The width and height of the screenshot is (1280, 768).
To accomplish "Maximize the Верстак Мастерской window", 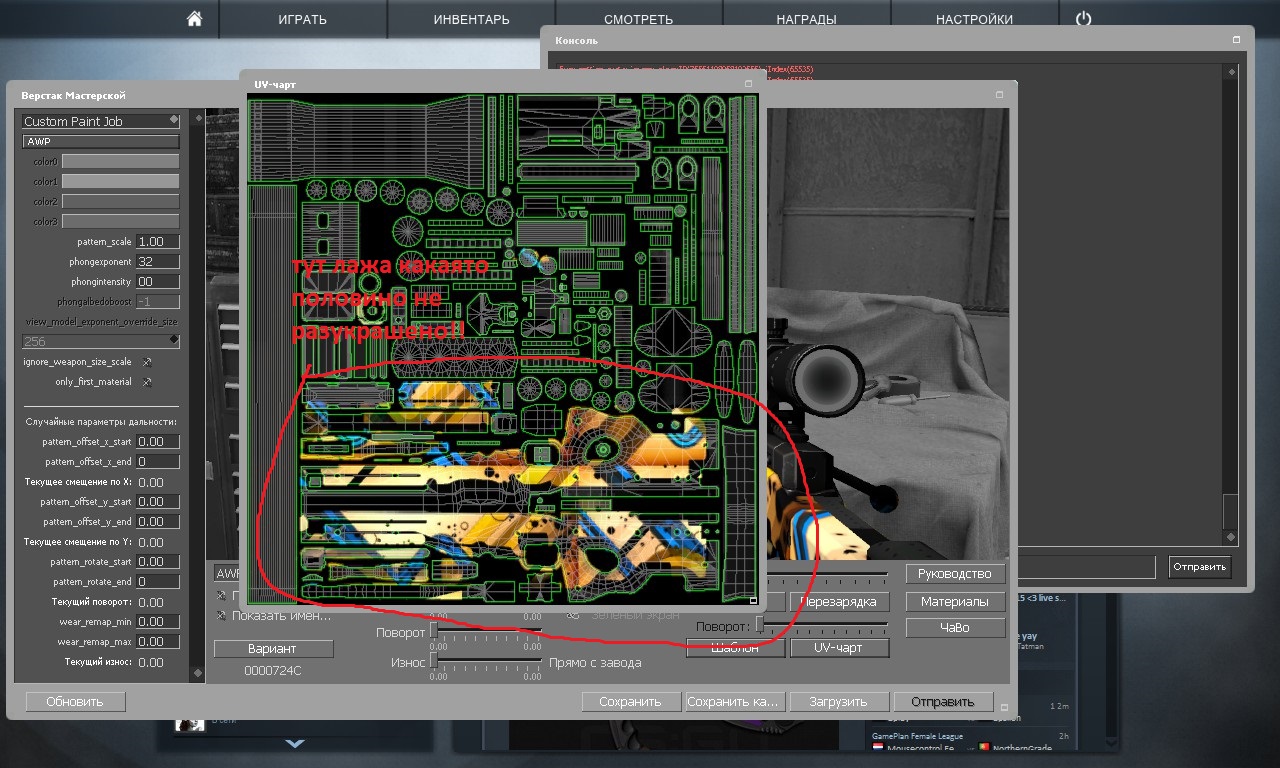I will (1000, 95).
